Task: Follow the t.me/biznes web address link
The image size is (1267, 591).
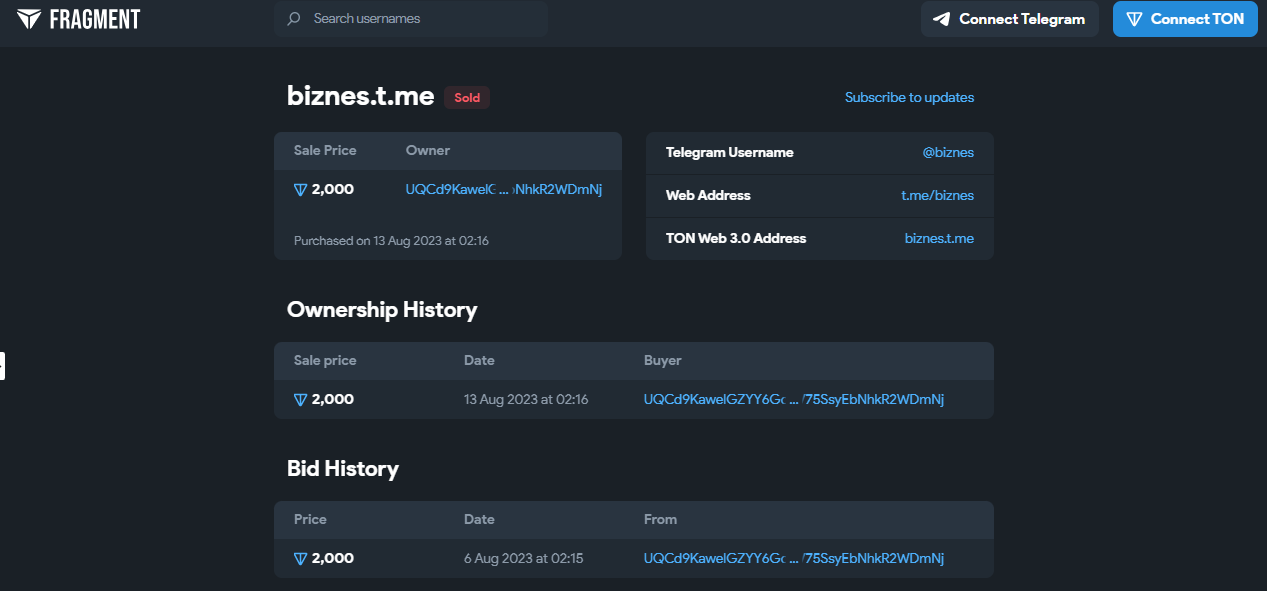Action: pos(937,196)
